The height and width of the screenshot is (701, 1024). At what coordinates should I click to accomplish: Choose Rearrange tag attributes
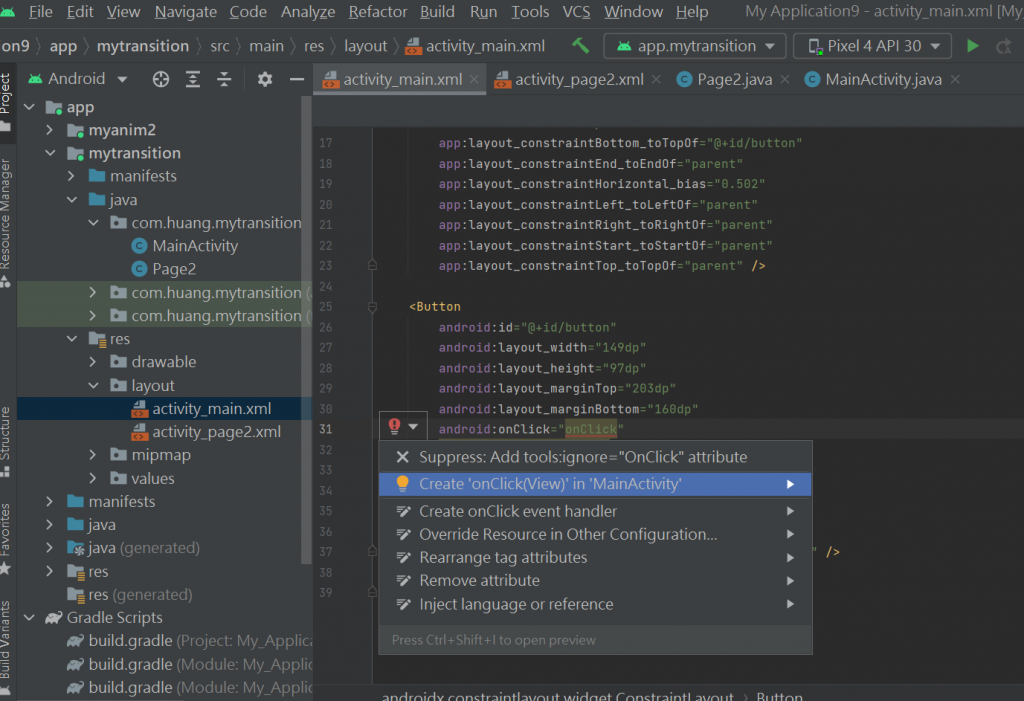tap(596, 558)
